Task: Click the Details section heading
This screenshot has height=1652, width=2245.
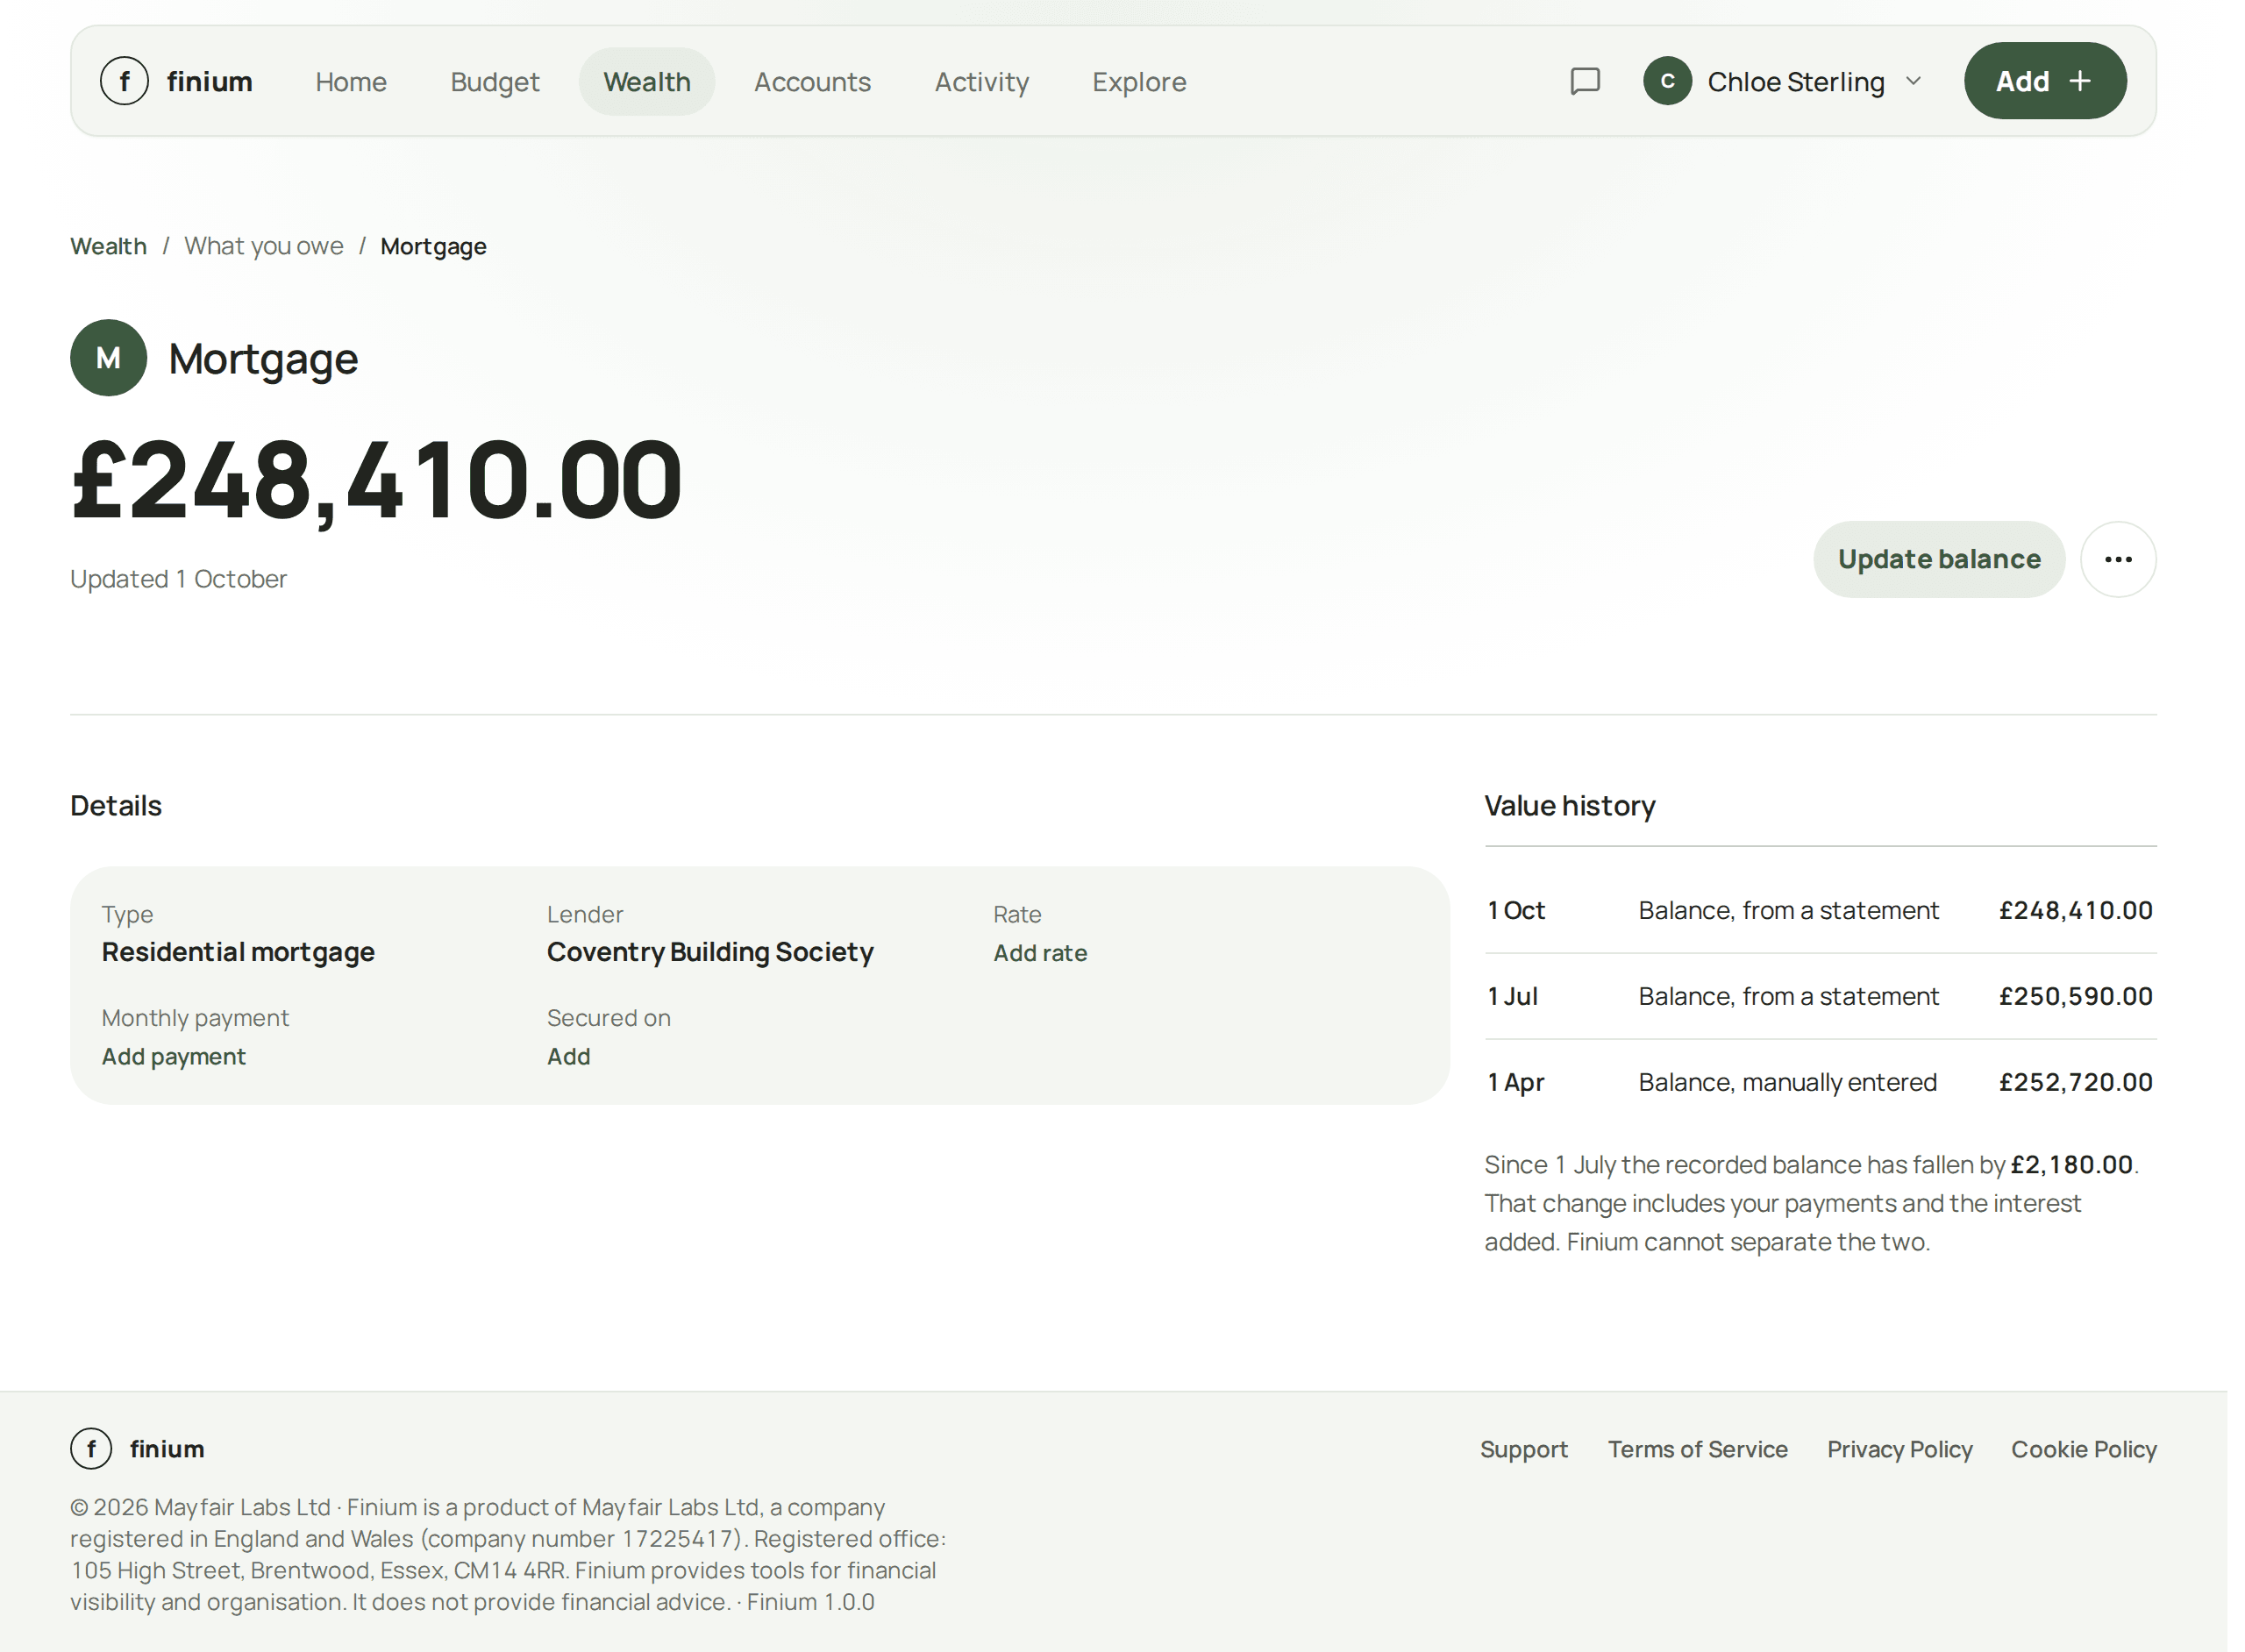Action: click(x=116, y=806)
